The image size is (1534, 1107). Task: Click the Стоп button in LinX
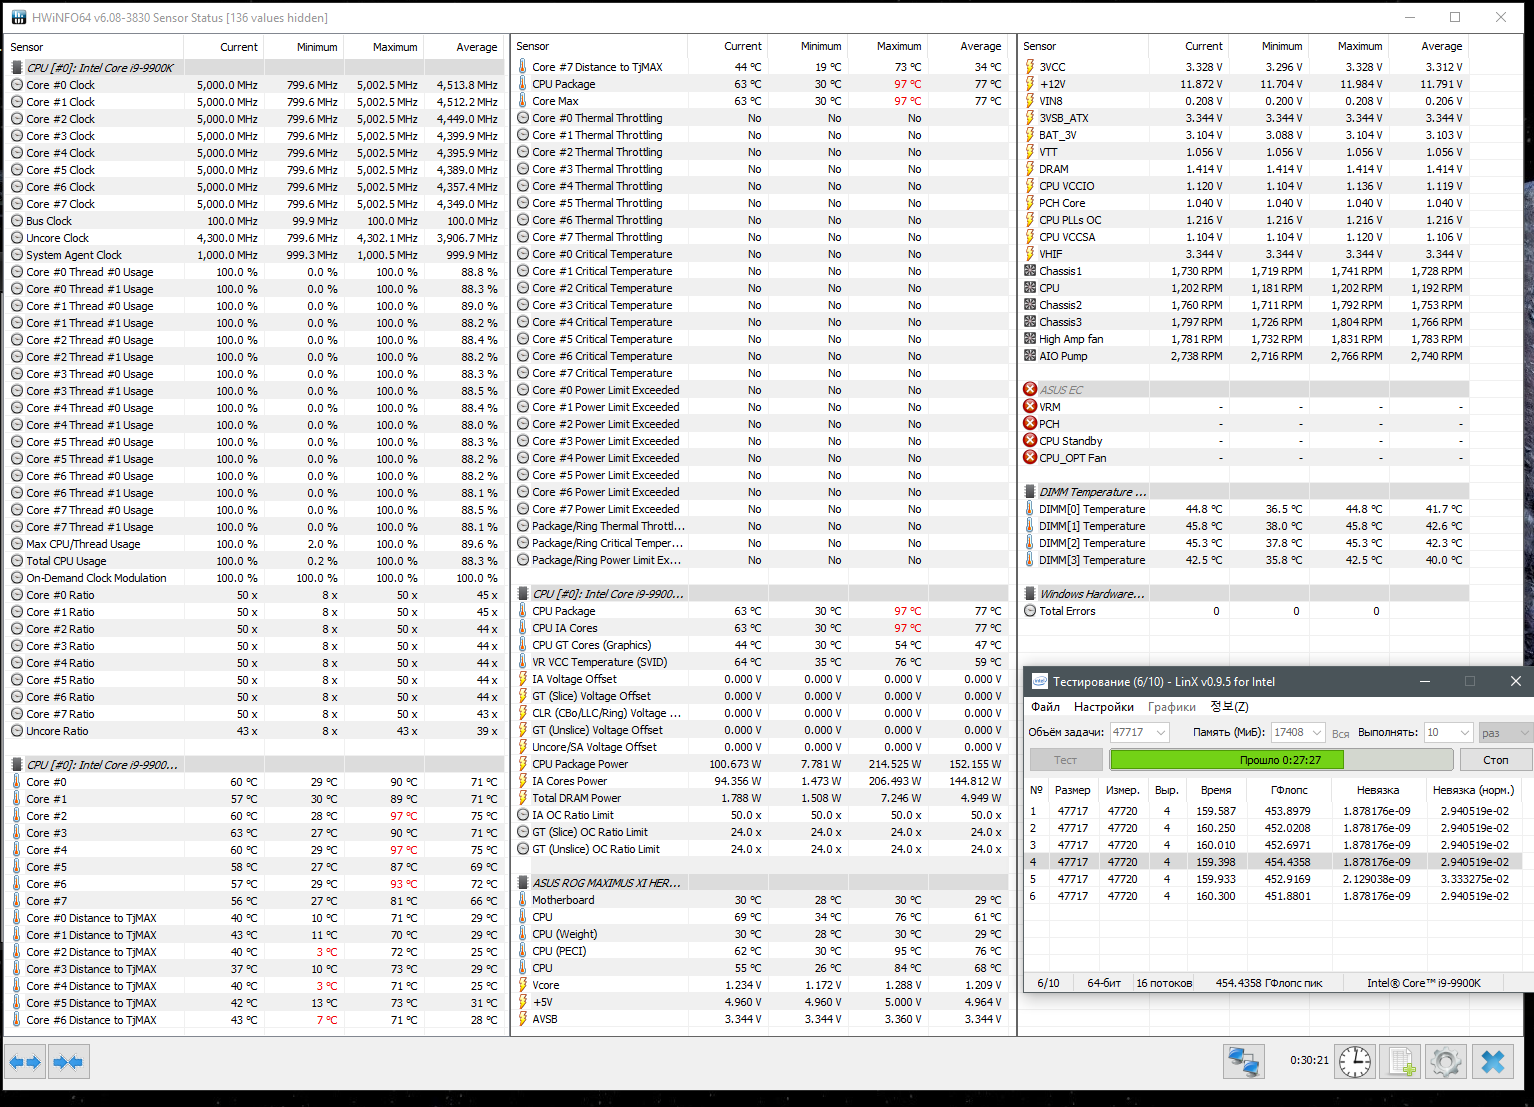coord(1495,760)
